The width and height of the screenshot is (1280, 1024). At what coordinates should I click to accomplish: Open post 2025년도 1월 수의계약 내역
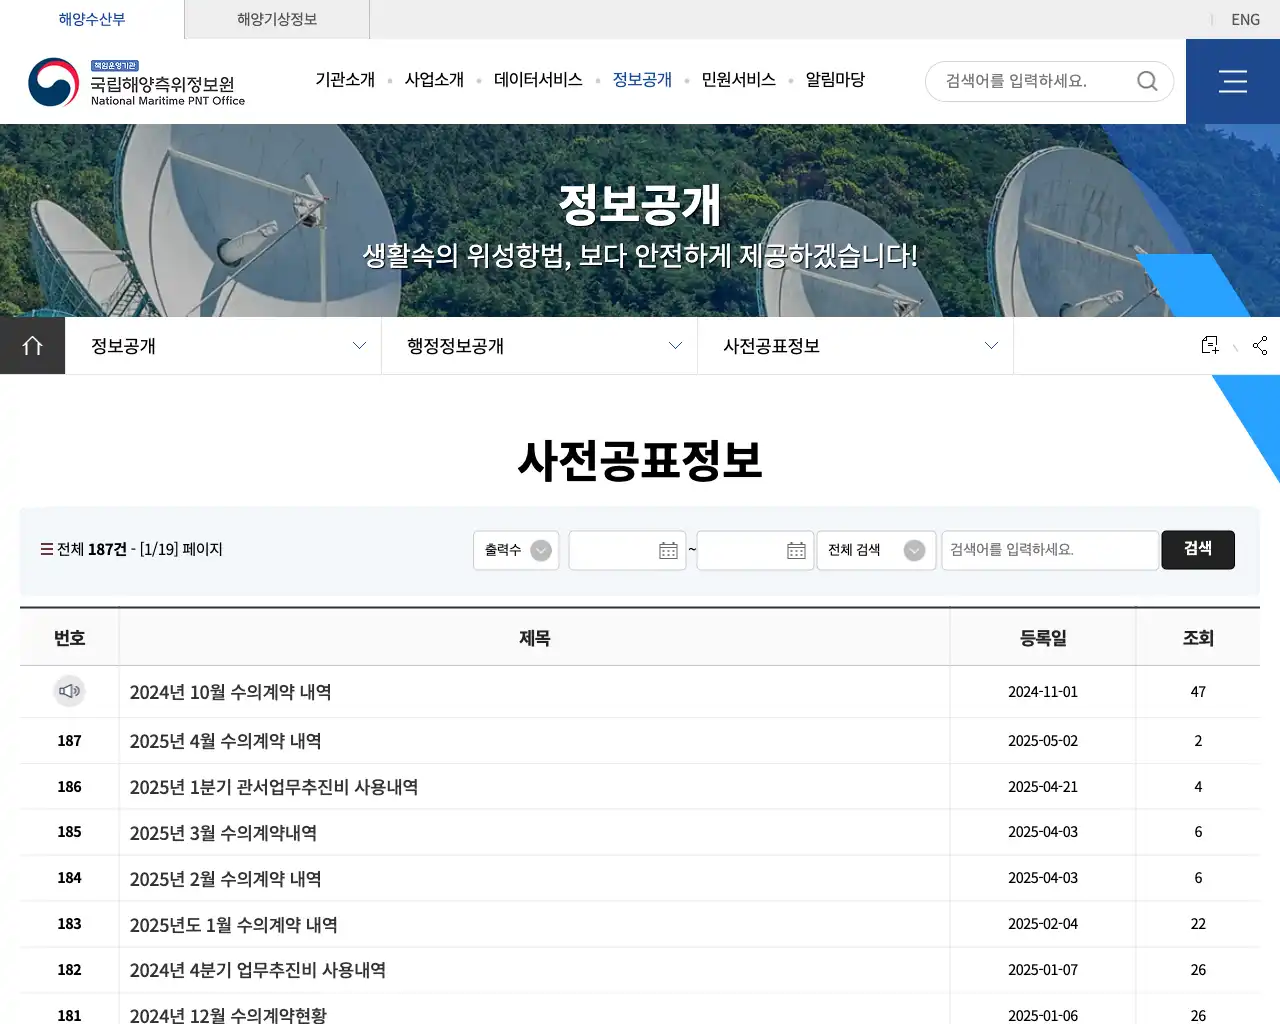(x=234, y=925)
